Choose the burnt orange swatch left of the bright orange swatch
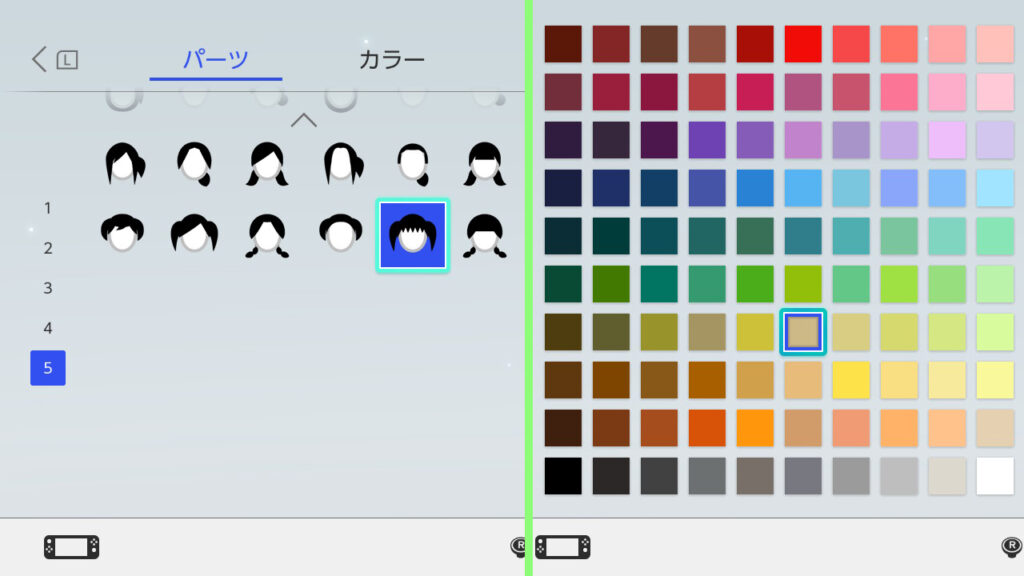 click(x=707, y=428)
